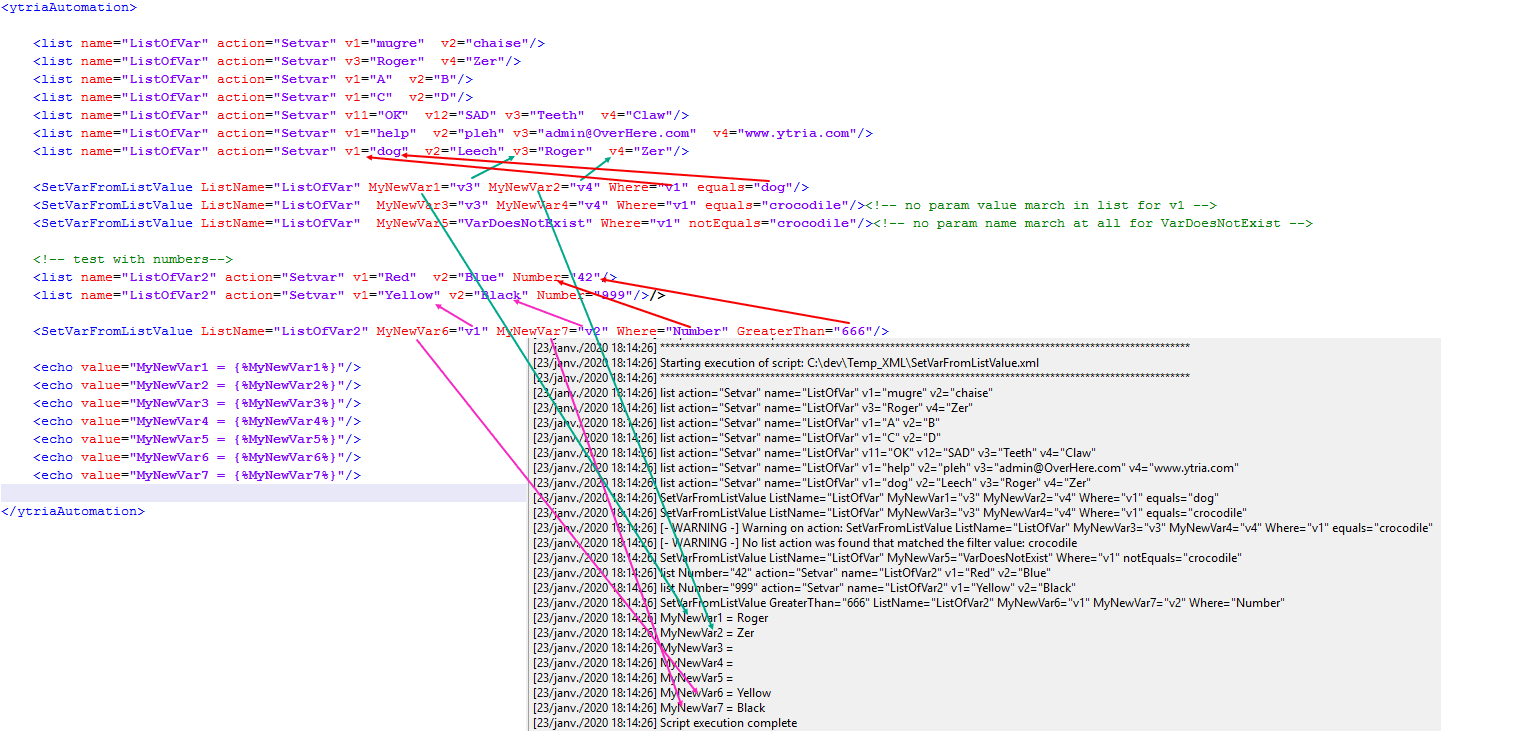Click the echo MyNewVar1 line in the editor
Viewport: 1515px width, 731px height.
pyautogui.click(x=196, y=367)
